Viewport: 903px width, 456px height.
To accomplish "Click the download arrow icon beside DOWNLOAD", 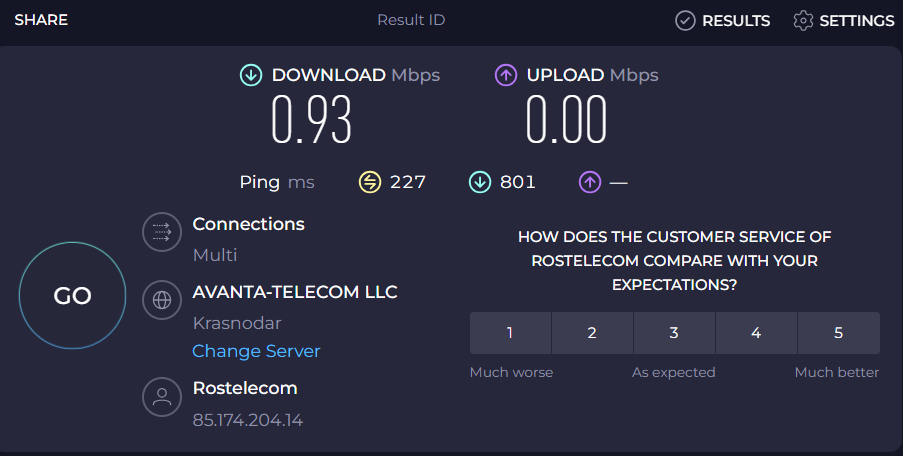I will coord(250,75).
